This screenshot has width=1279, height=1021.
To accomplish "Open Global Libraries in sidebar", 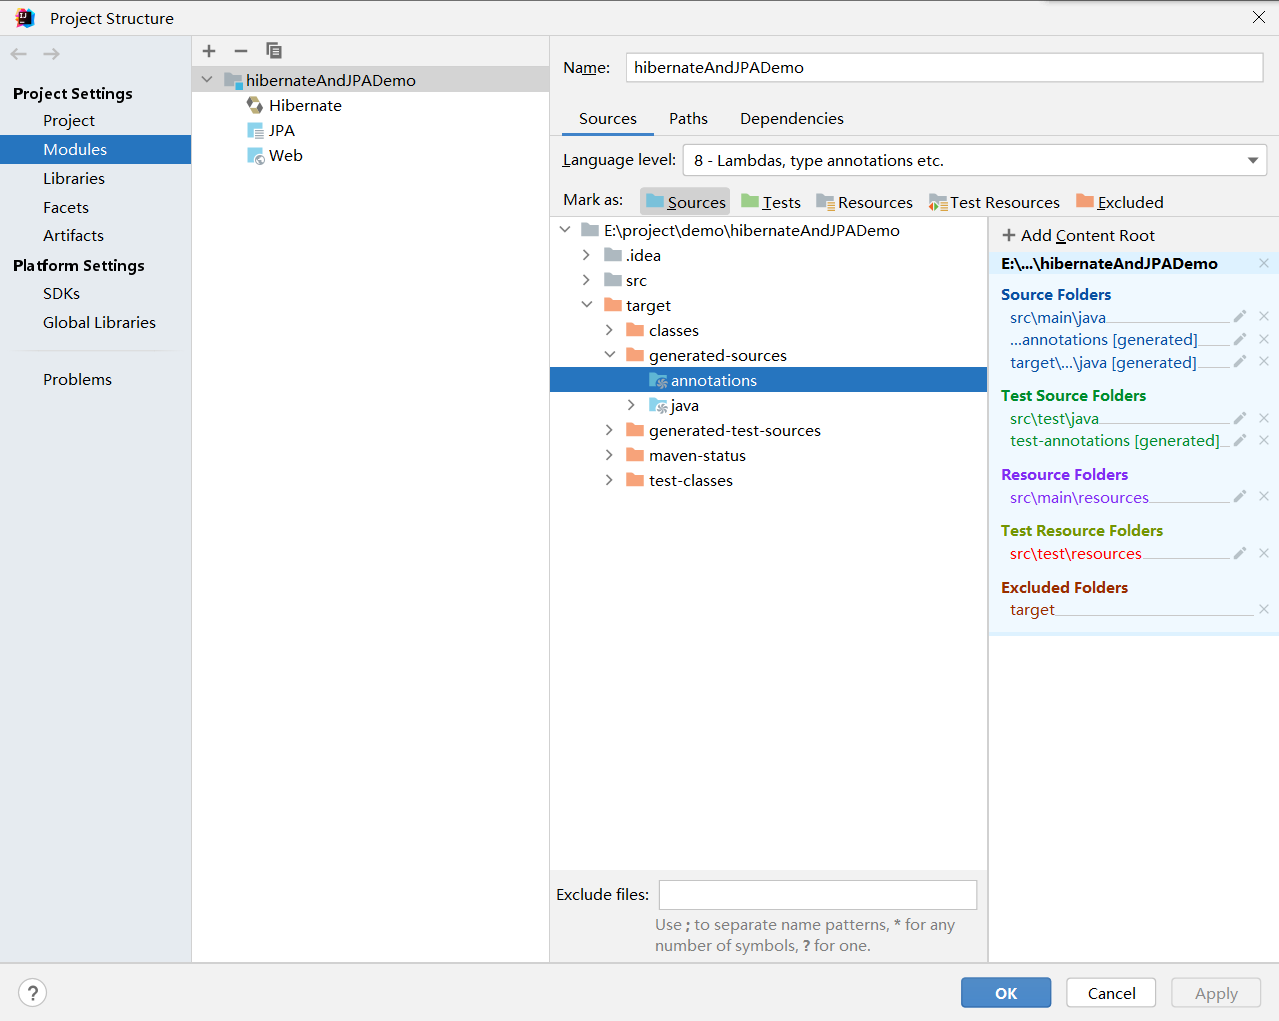I will tap(99, 322).
